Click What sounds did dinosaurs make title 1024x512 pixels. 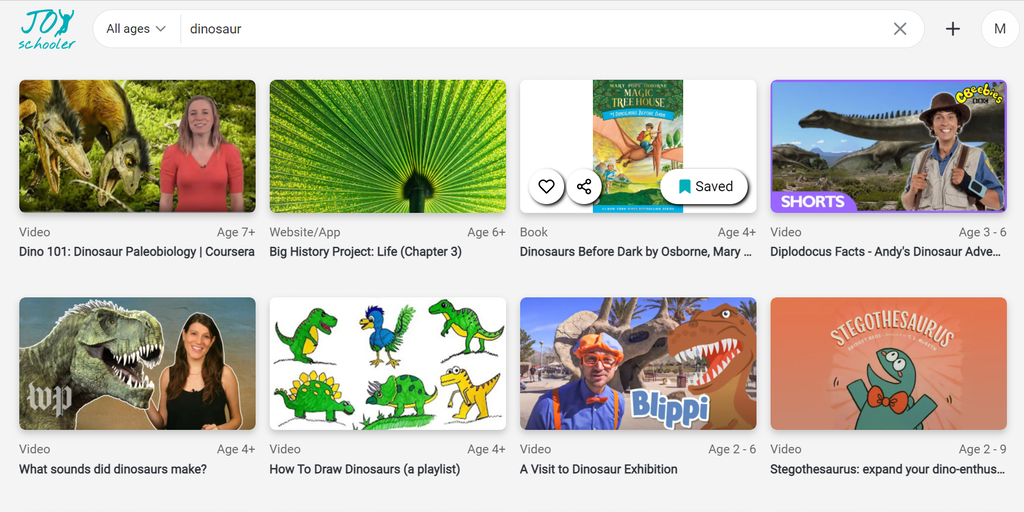113,469
